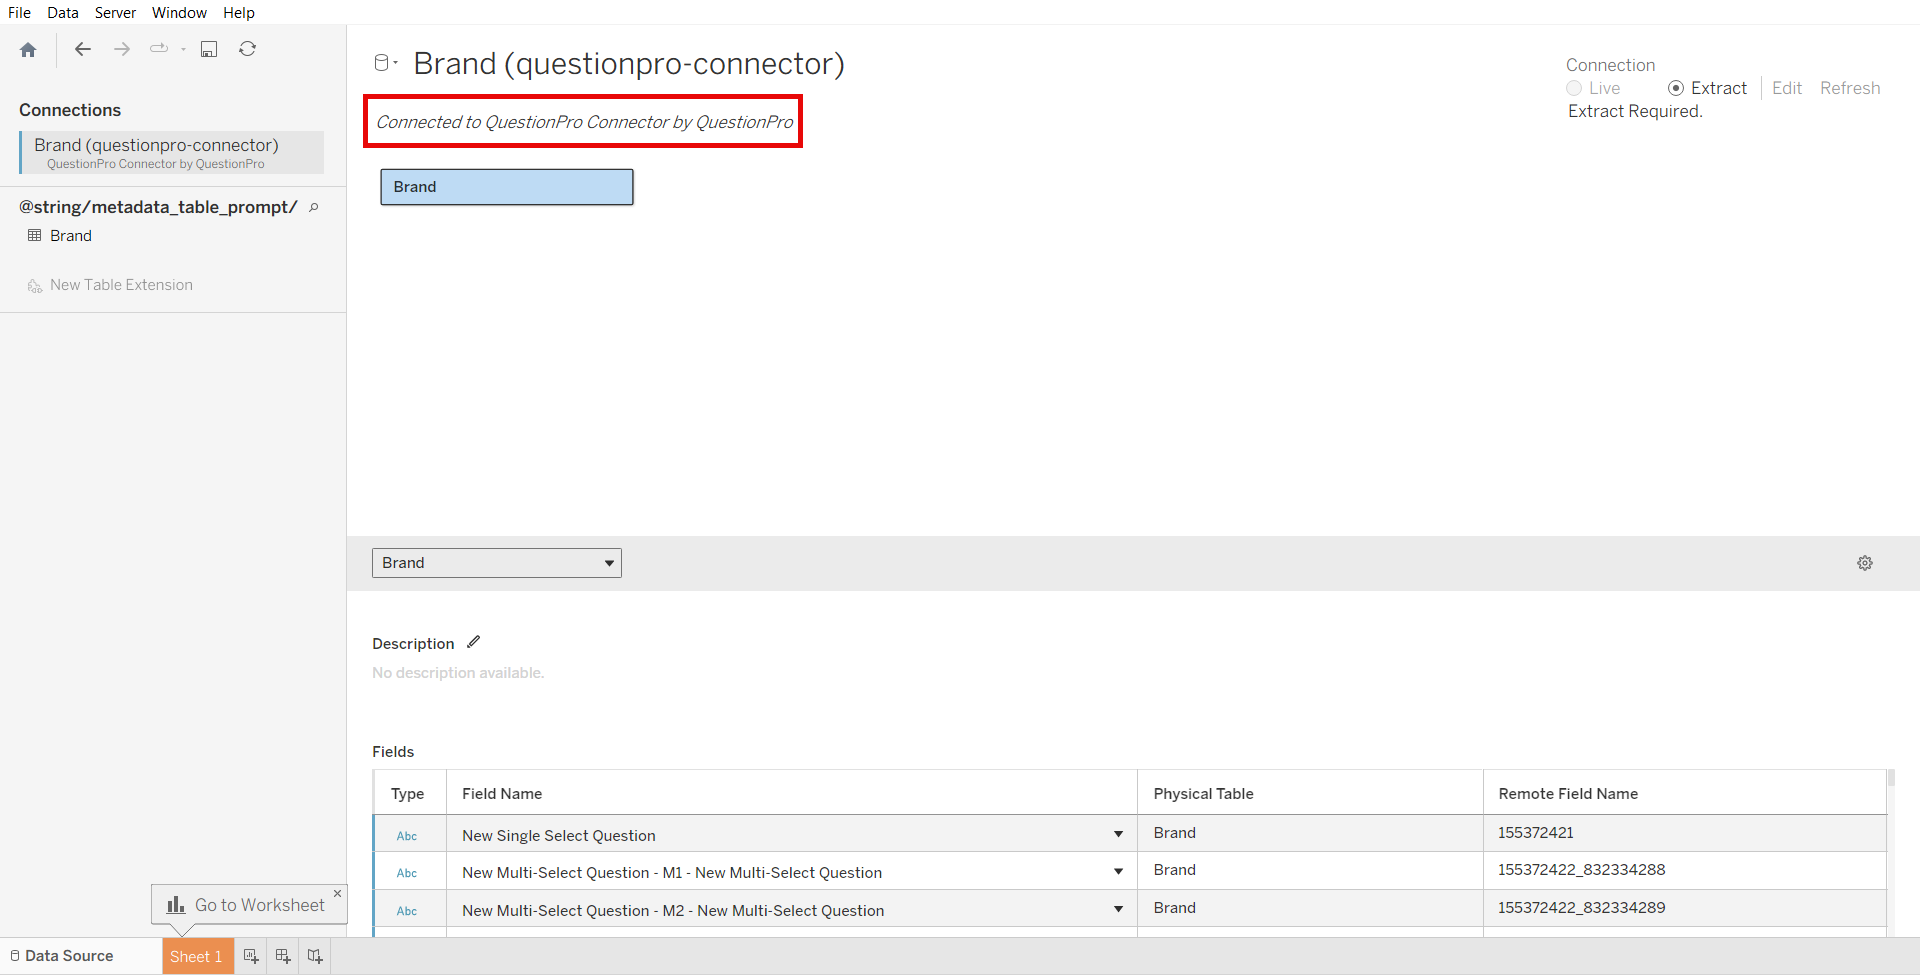1920x975 pixels.
Task: Close the Go to Worksheet tooltip
Action: click(338, 893)
